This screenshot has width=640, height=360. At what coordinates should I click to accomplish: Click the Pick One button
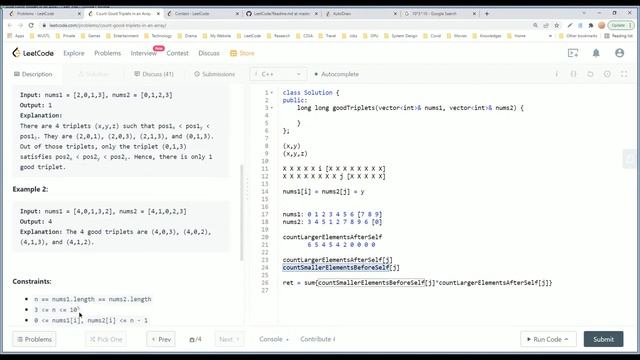106,339
